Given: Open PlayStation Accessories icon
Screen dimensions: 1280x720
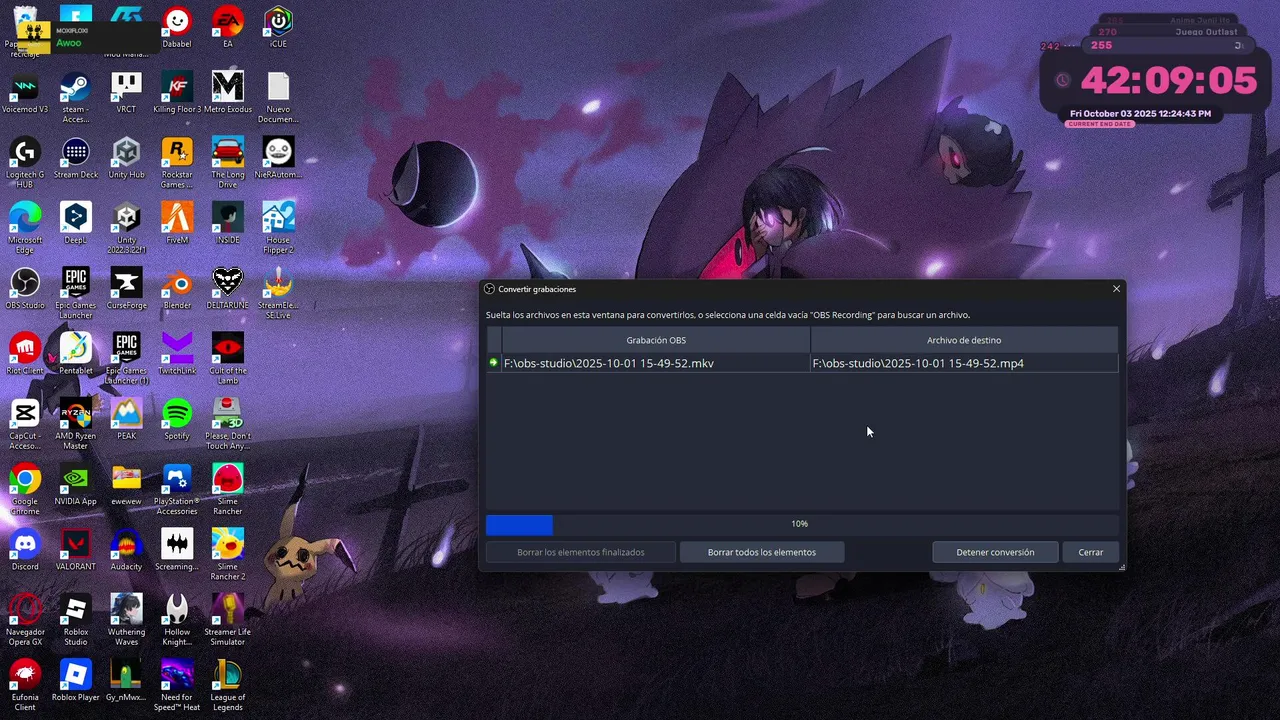Looking at the screenshot, I should (x=177, y=489).
